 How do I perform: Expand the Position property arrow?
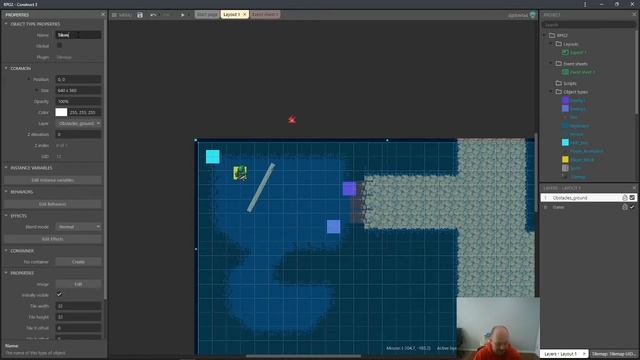coord(29,79)
